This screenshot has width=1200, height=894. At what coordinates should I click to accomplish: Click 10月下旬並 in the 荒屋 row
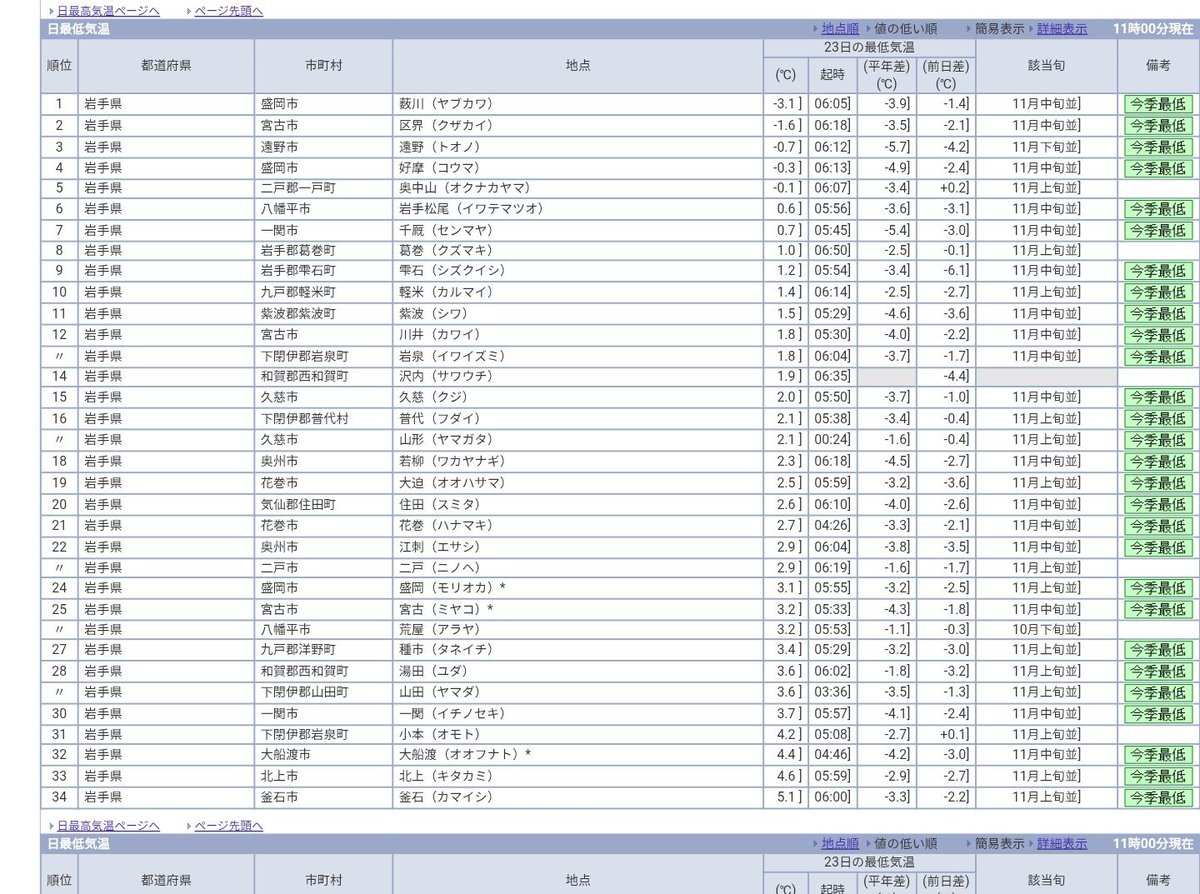tap(1046, 629)
